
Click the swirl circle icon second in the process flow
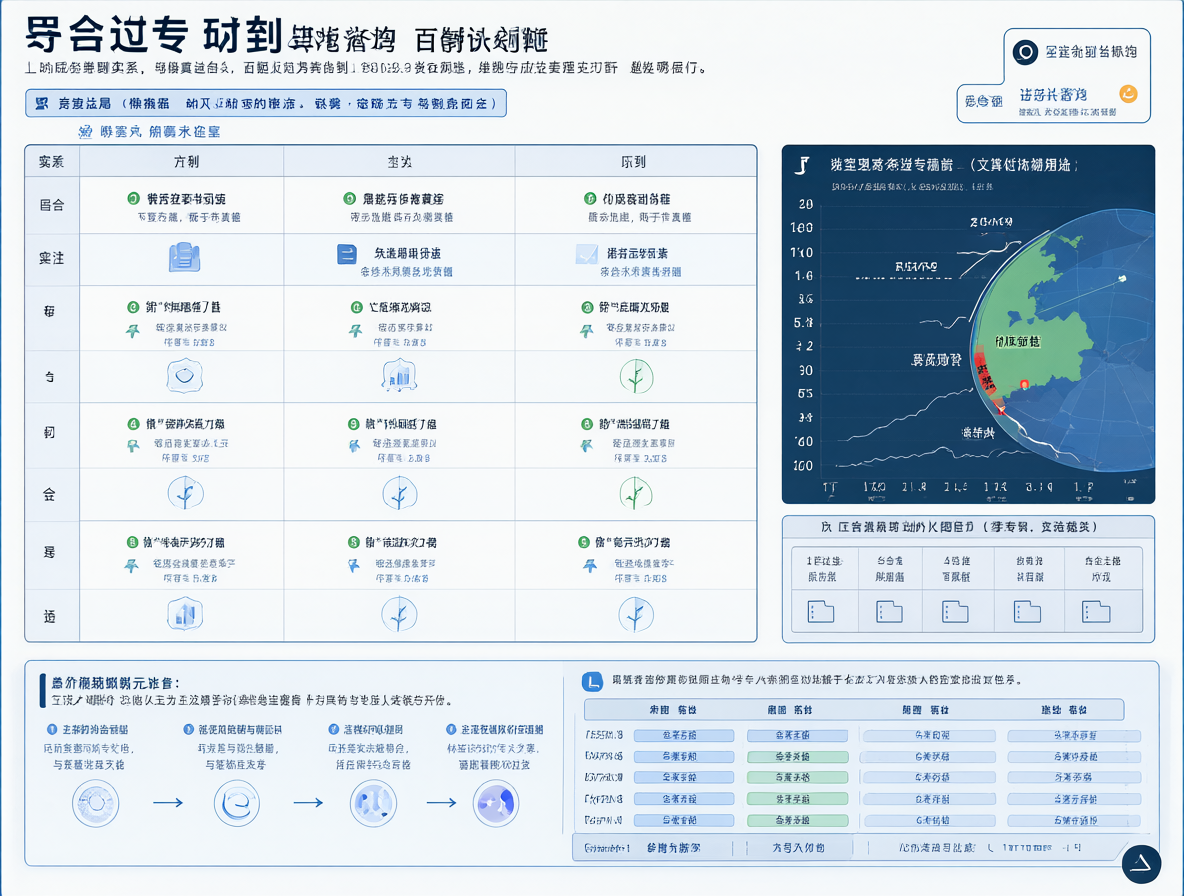pyautogui.click(x=236, y=803)
